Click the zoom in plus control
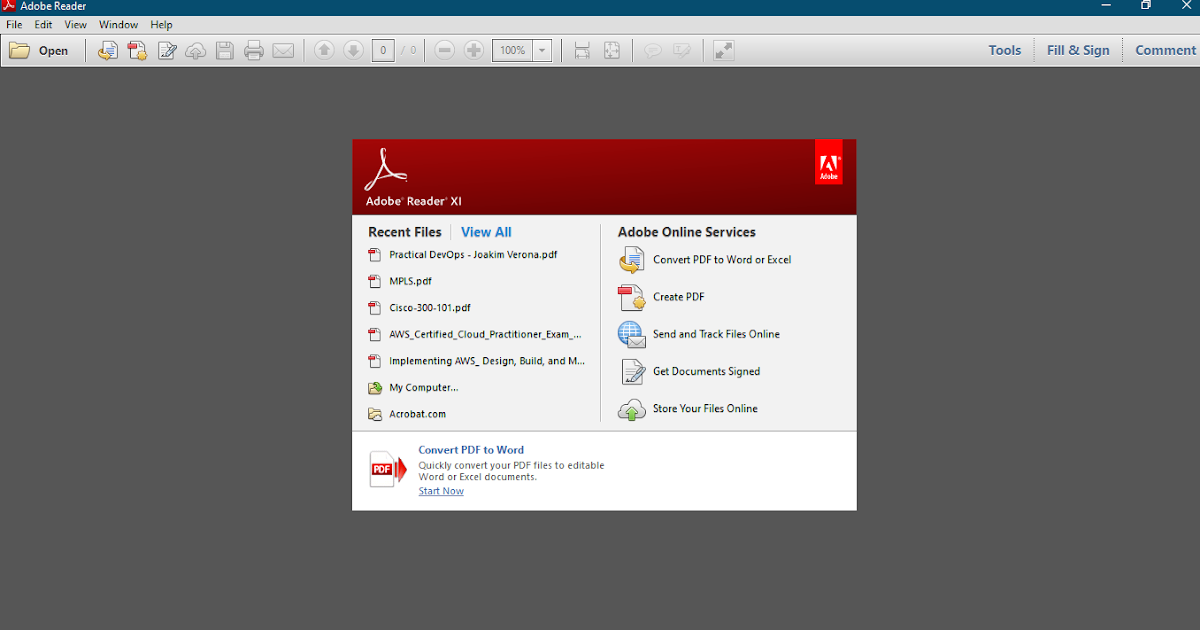The width and height of the screenshot is (1200, 630). click(x=473, y=50)
